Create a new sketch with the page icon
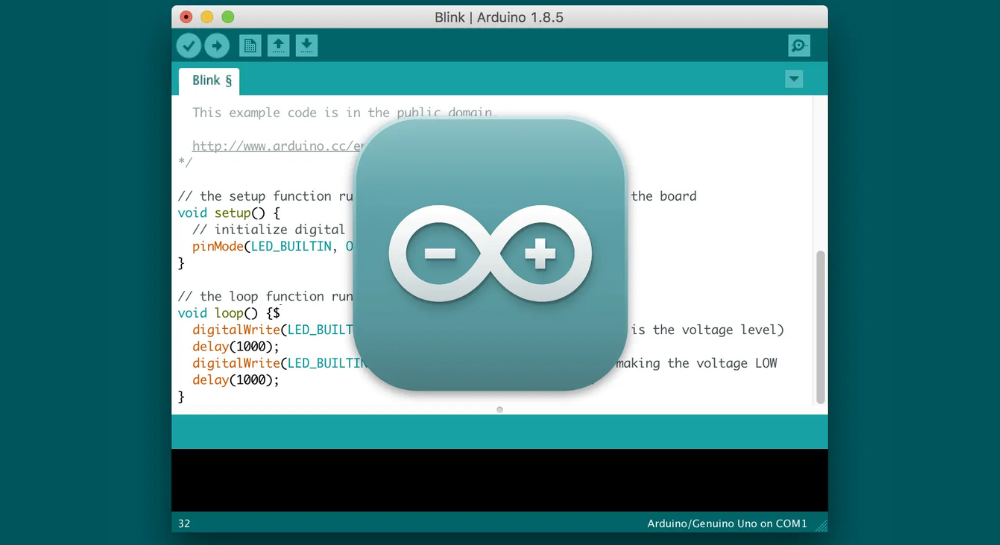Screen dimensions: 1000x545 coord(250,46)
